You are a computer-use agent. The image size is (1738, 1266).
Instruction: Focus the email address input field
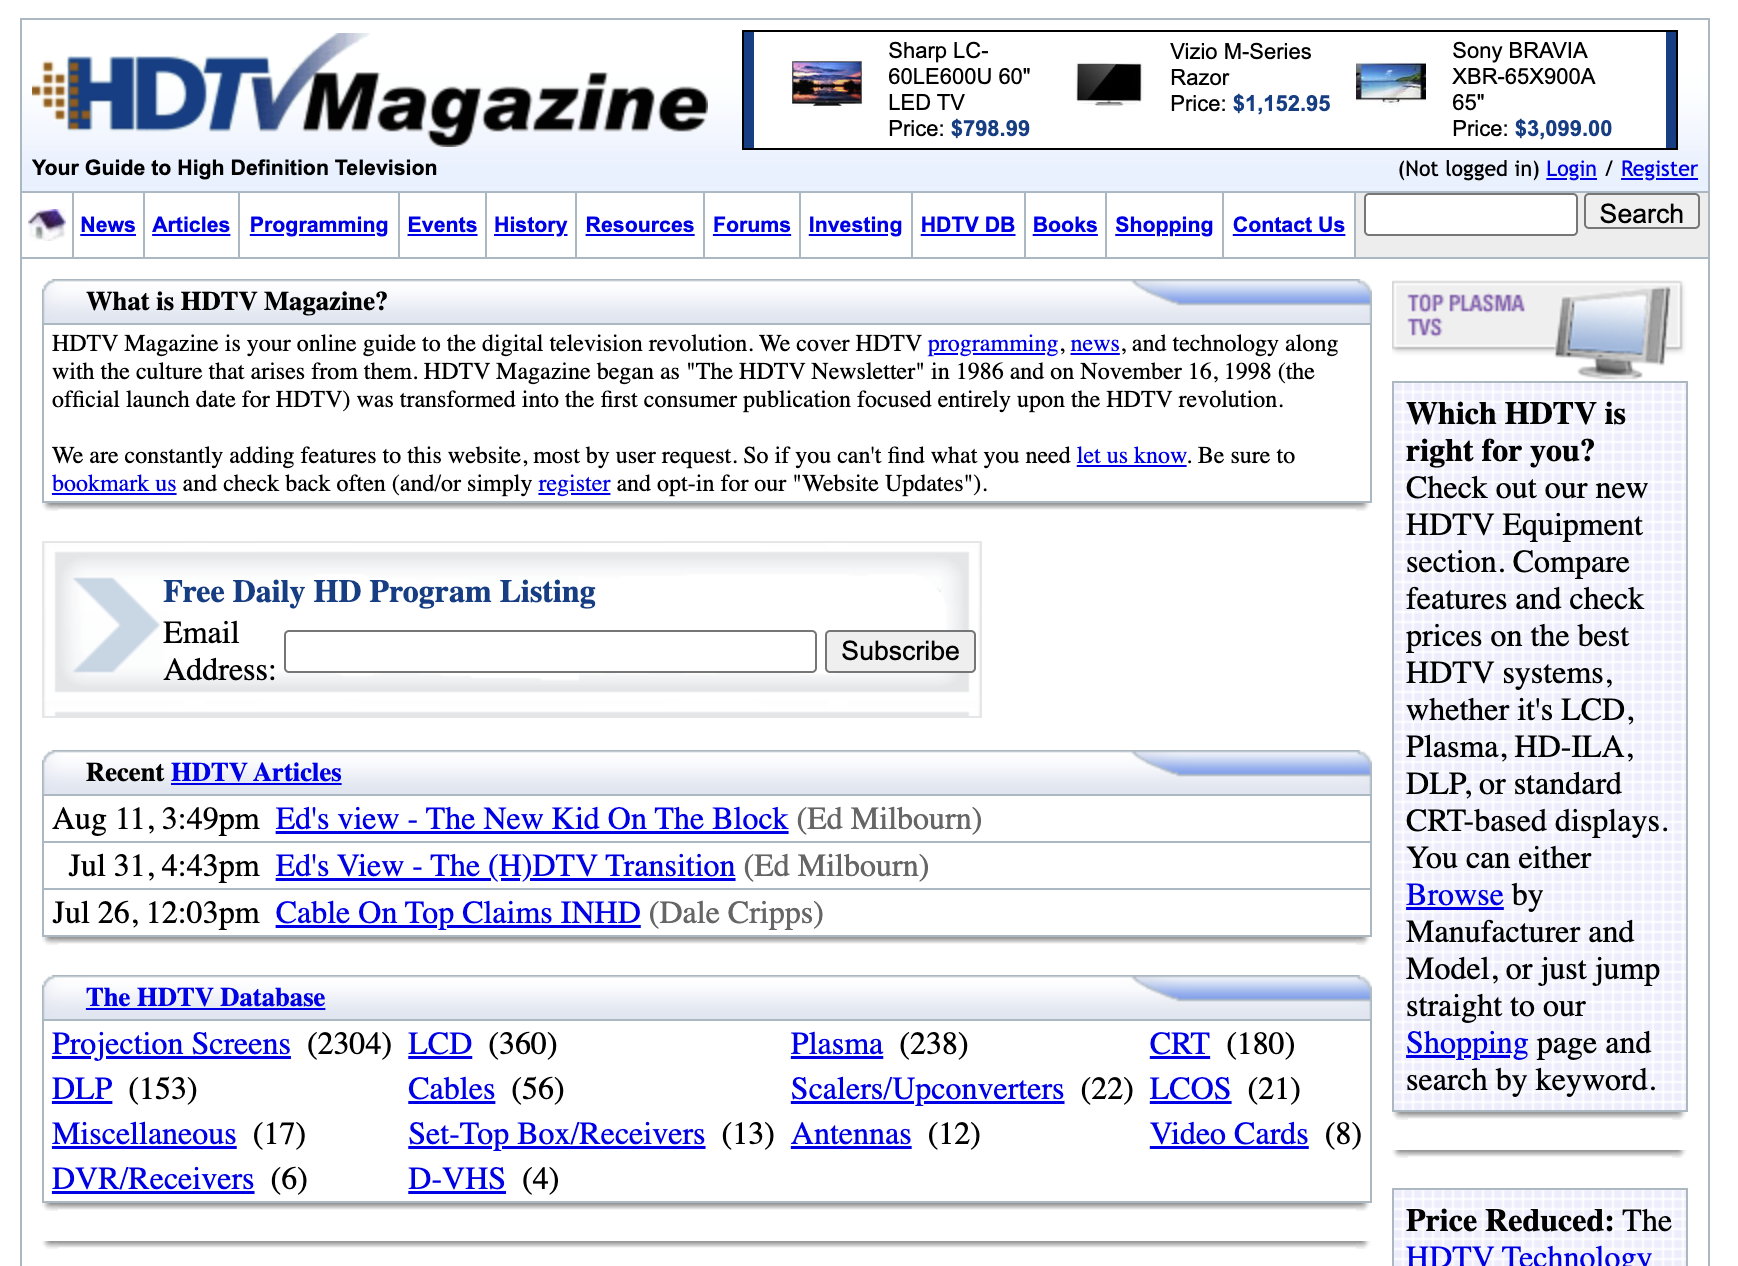550,651
